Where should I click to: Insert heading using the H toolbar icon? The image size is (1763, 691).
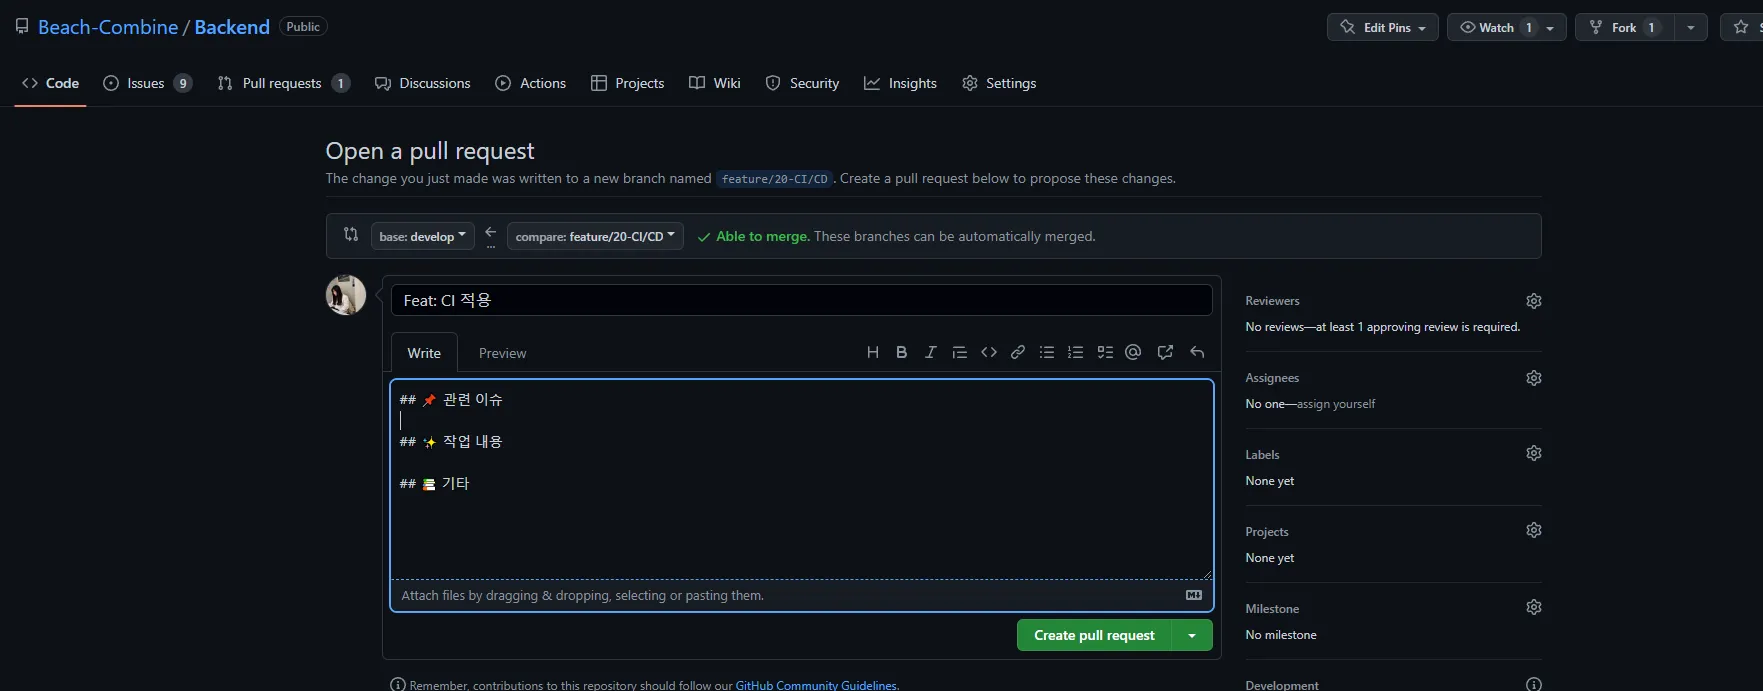(x=873, y=352)
